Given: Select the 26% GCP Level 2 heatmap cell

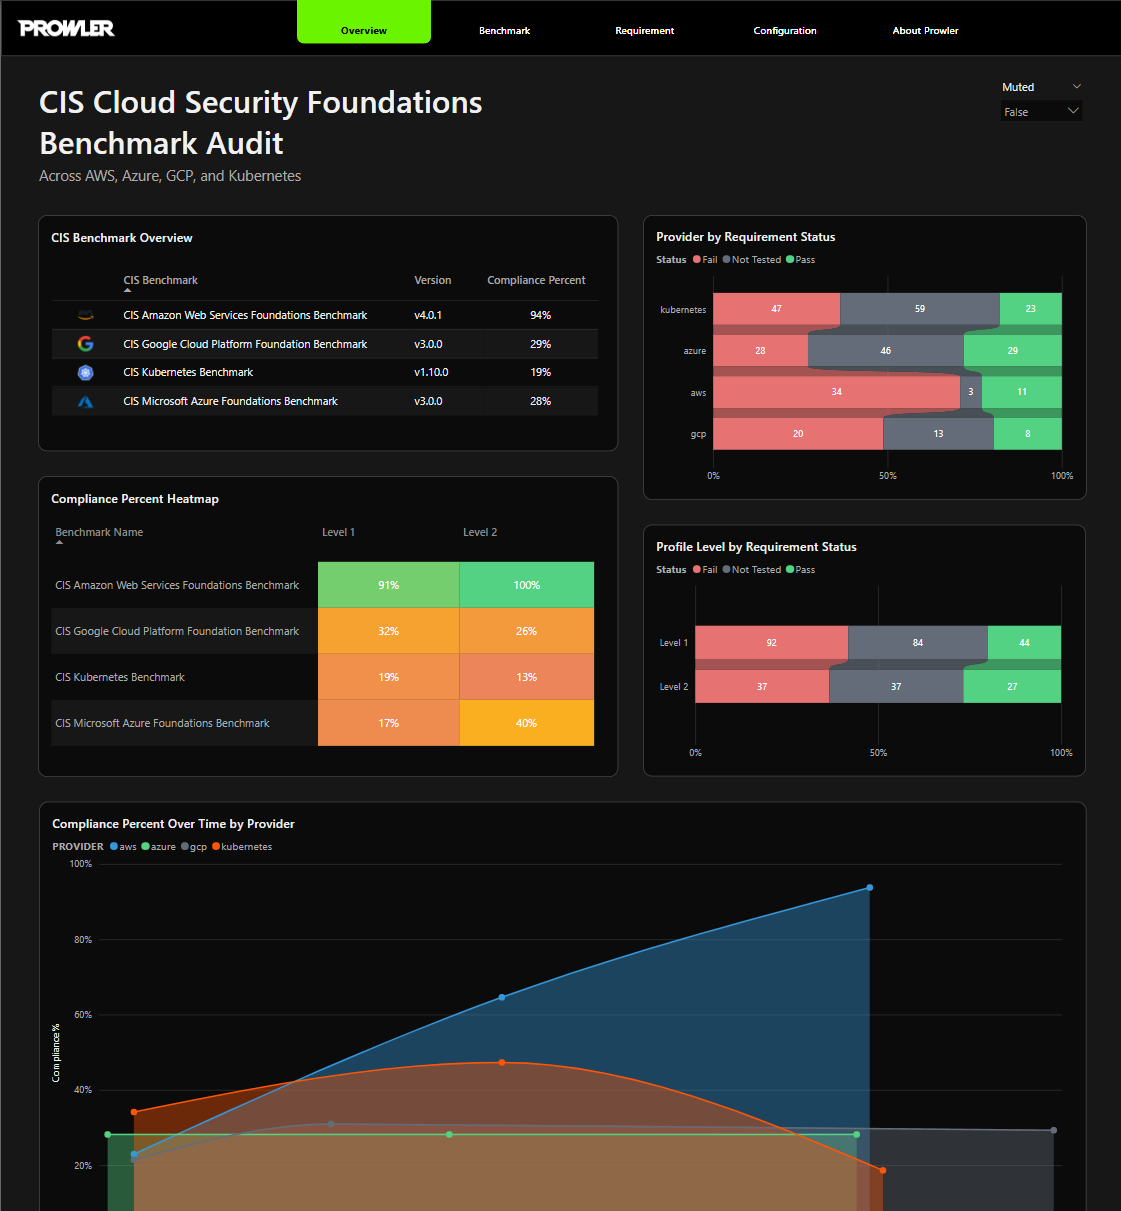Looking at the screenshot, I should (x=527, y=631).
